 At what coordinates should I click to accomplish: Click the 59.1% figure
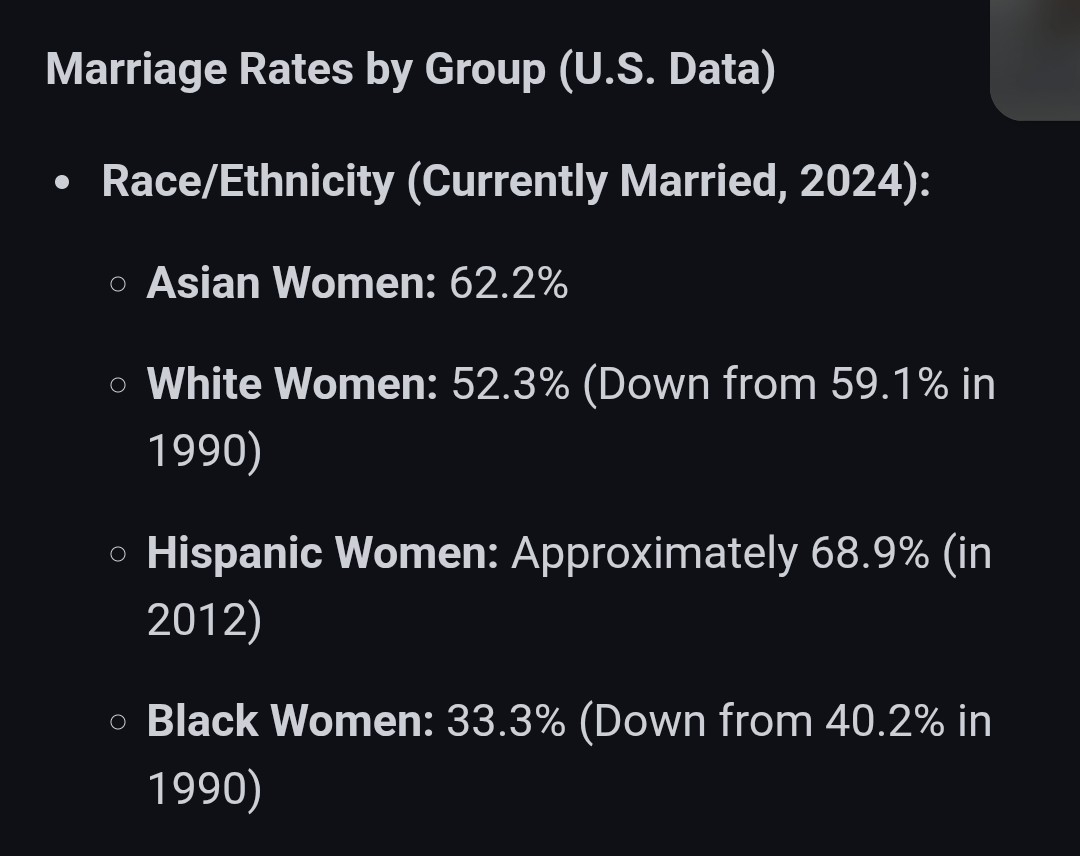889,384
